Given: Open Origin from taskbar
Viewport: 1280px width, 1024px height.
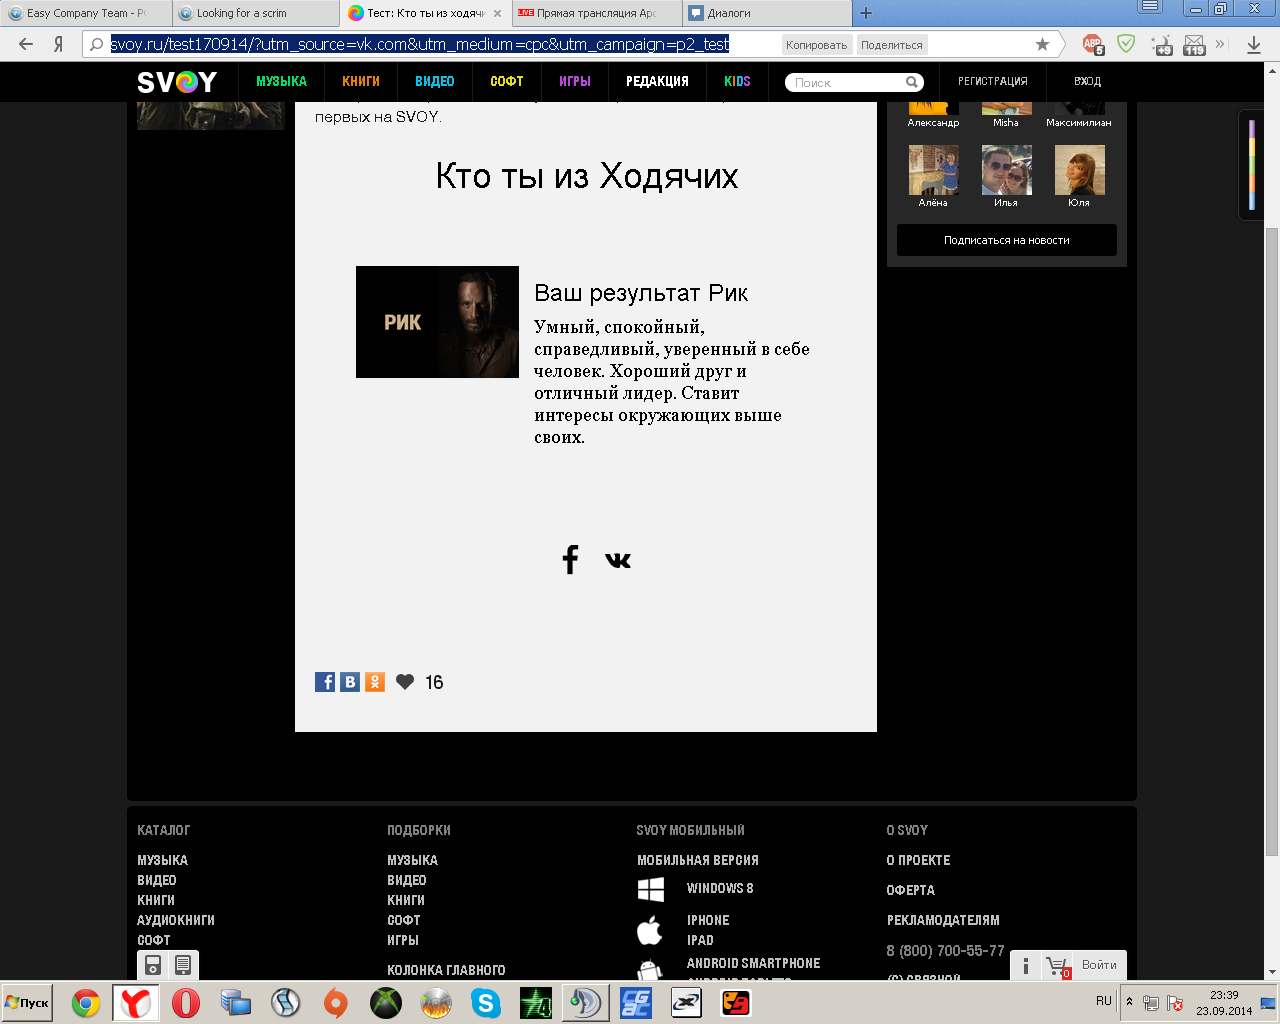Looking at the screenshot, I should click(x=336, y=1003).
